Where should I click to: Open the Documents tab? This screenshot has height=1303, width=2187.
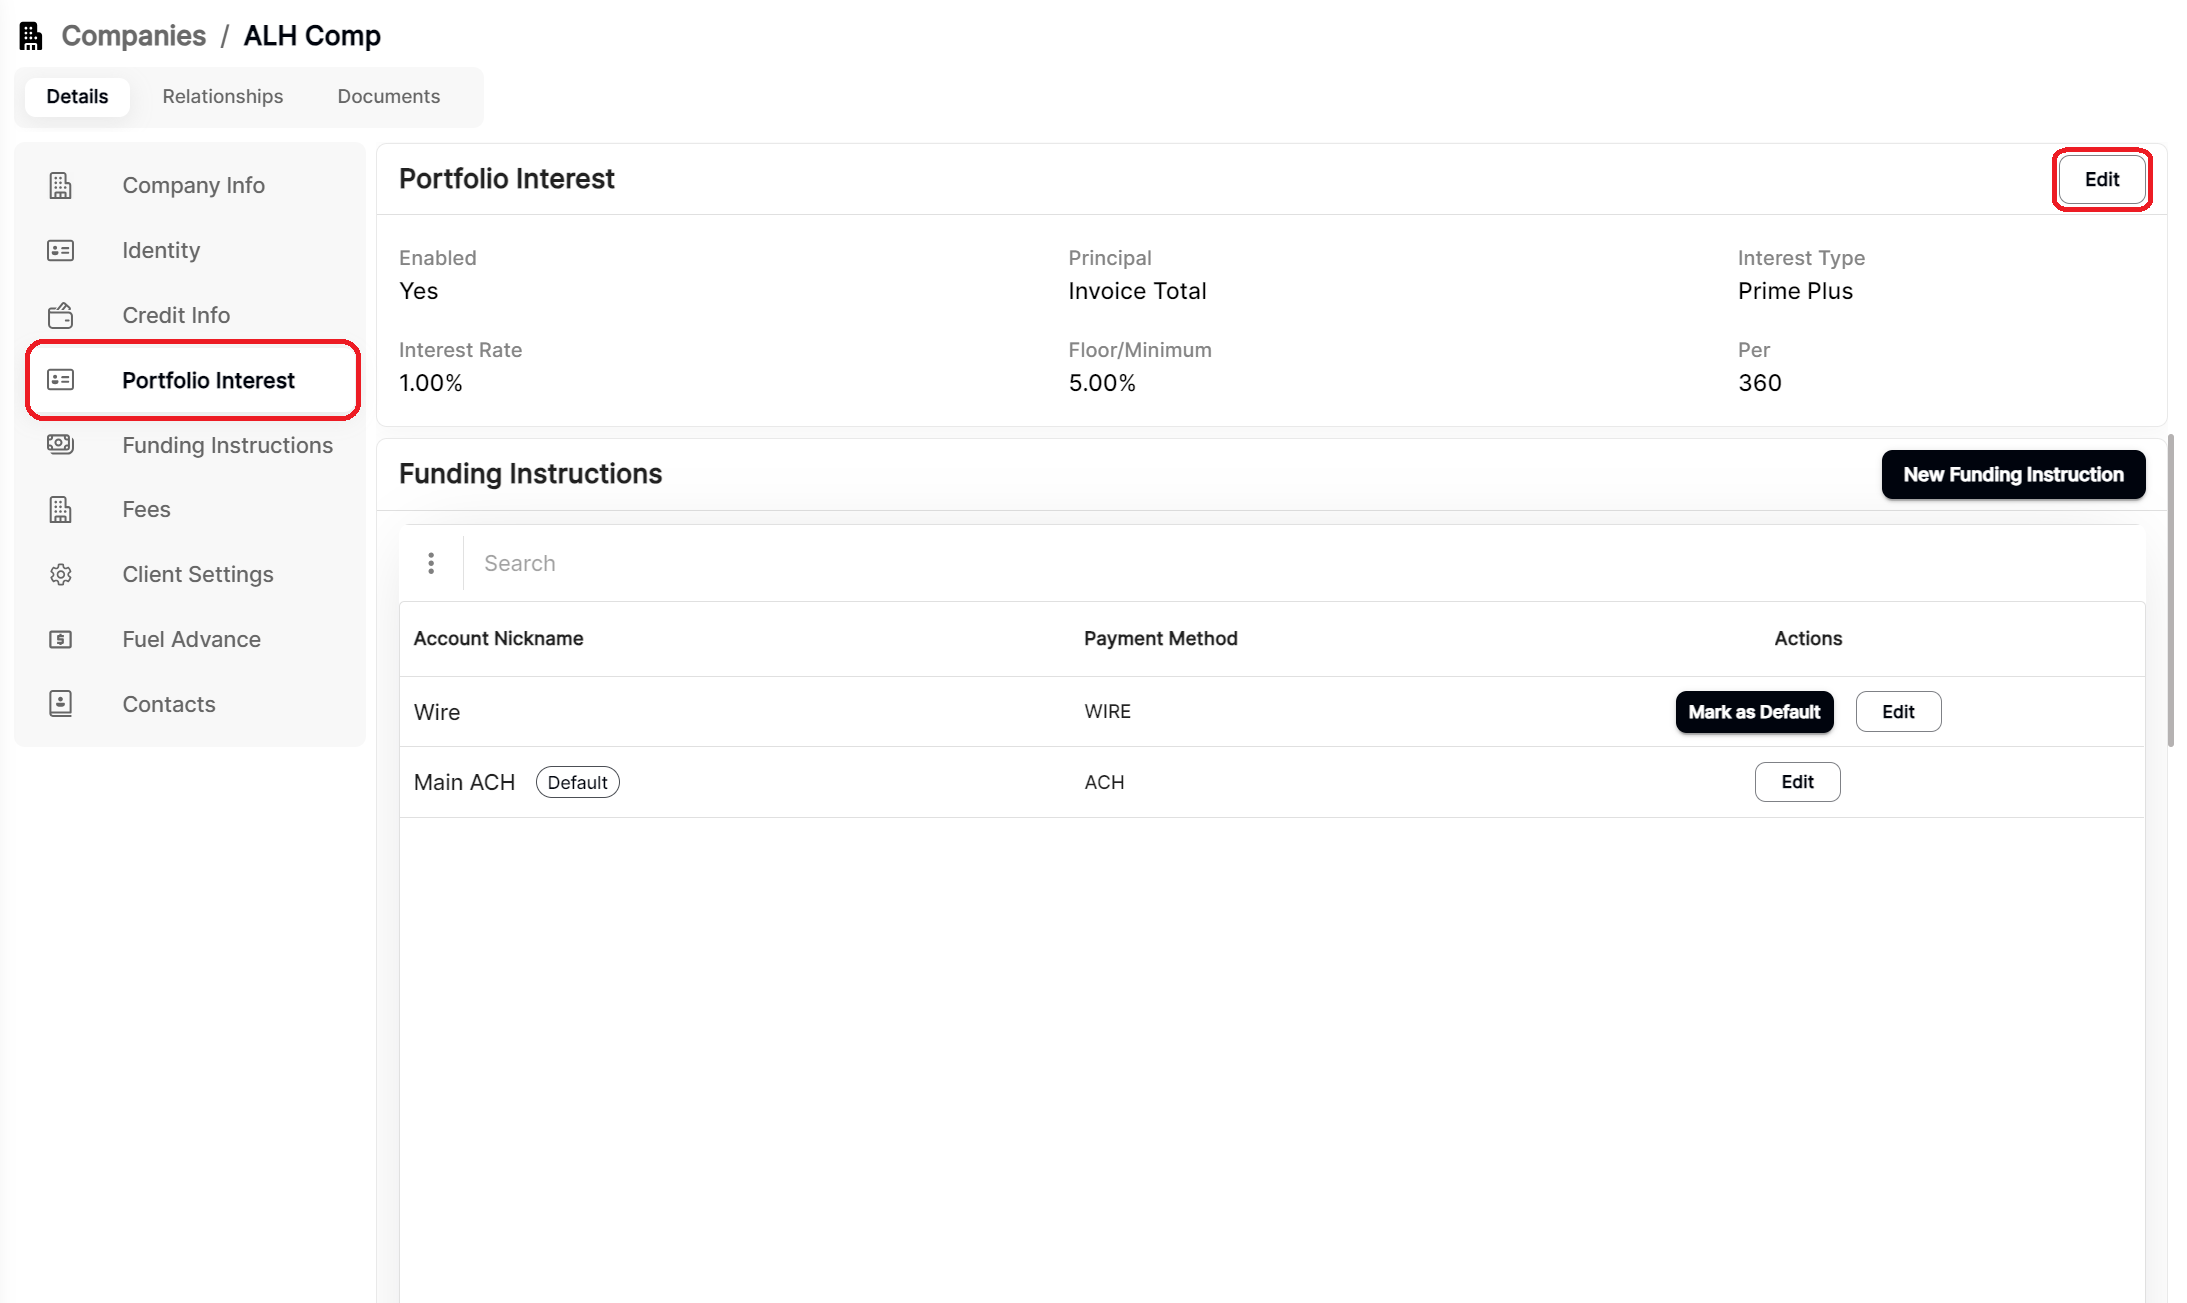coord(388,96)
